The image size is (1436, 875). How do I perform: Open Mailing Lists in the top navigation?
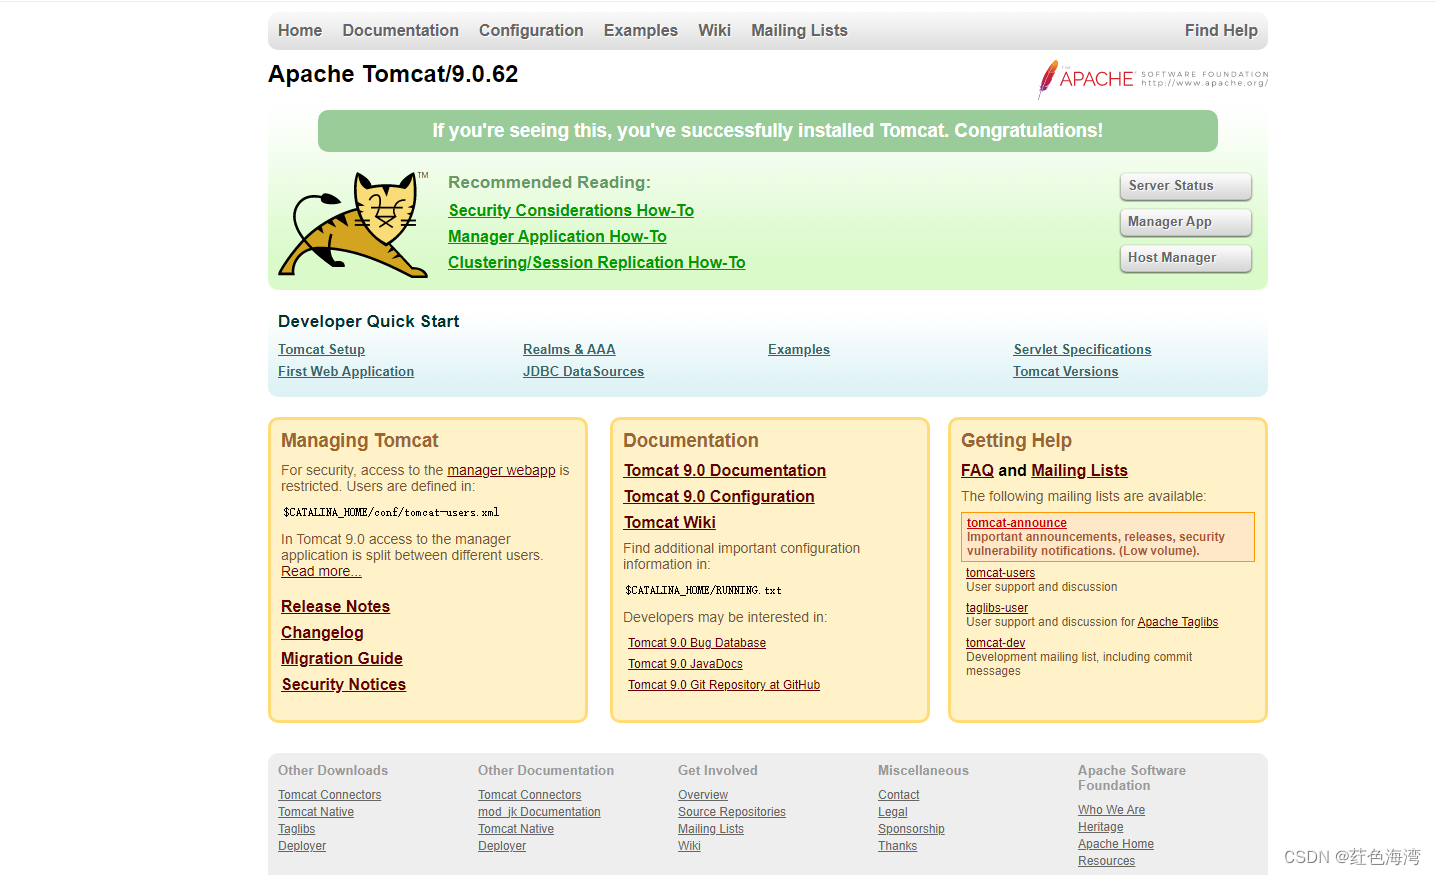pyautogui.click(x=799, y=31)
